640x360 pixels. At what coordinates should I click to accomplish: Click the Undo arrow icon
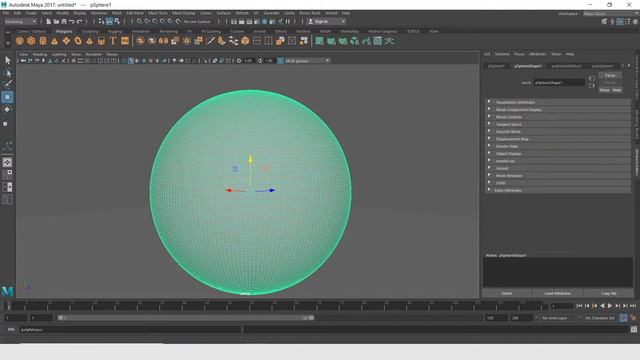(x=71, y=22)
